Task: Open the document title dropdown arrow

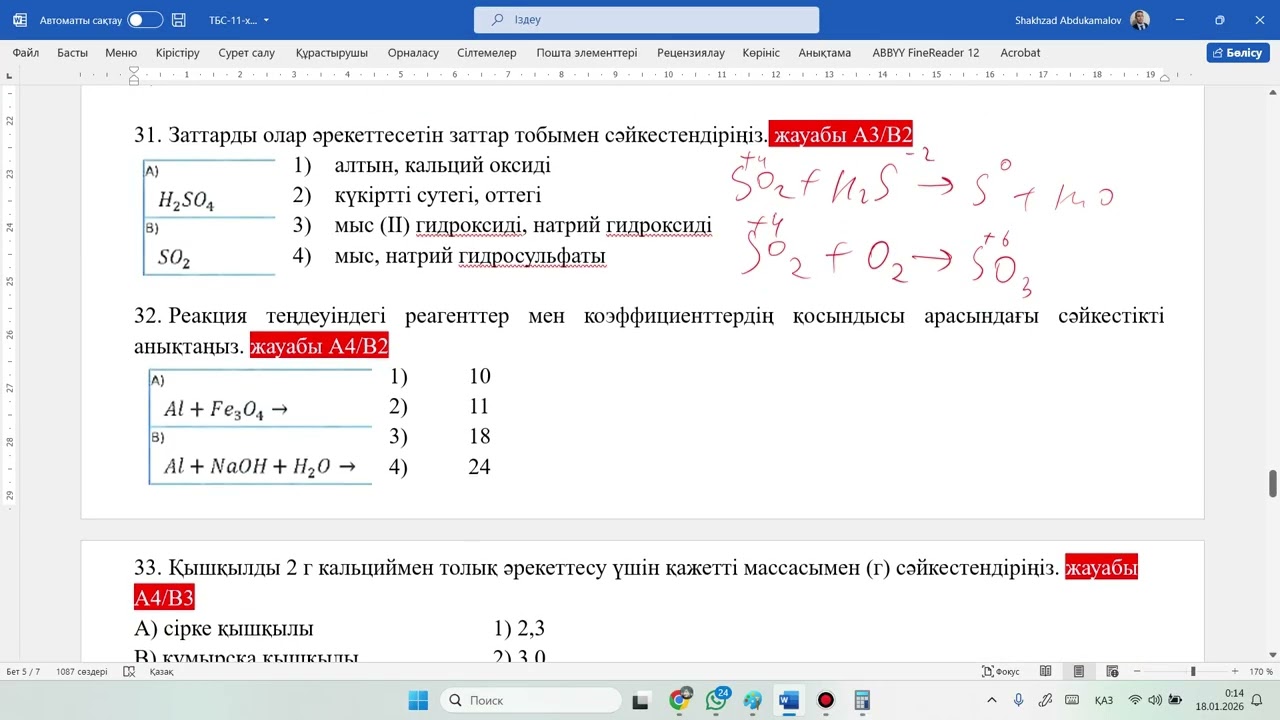Action: [266, 20]
